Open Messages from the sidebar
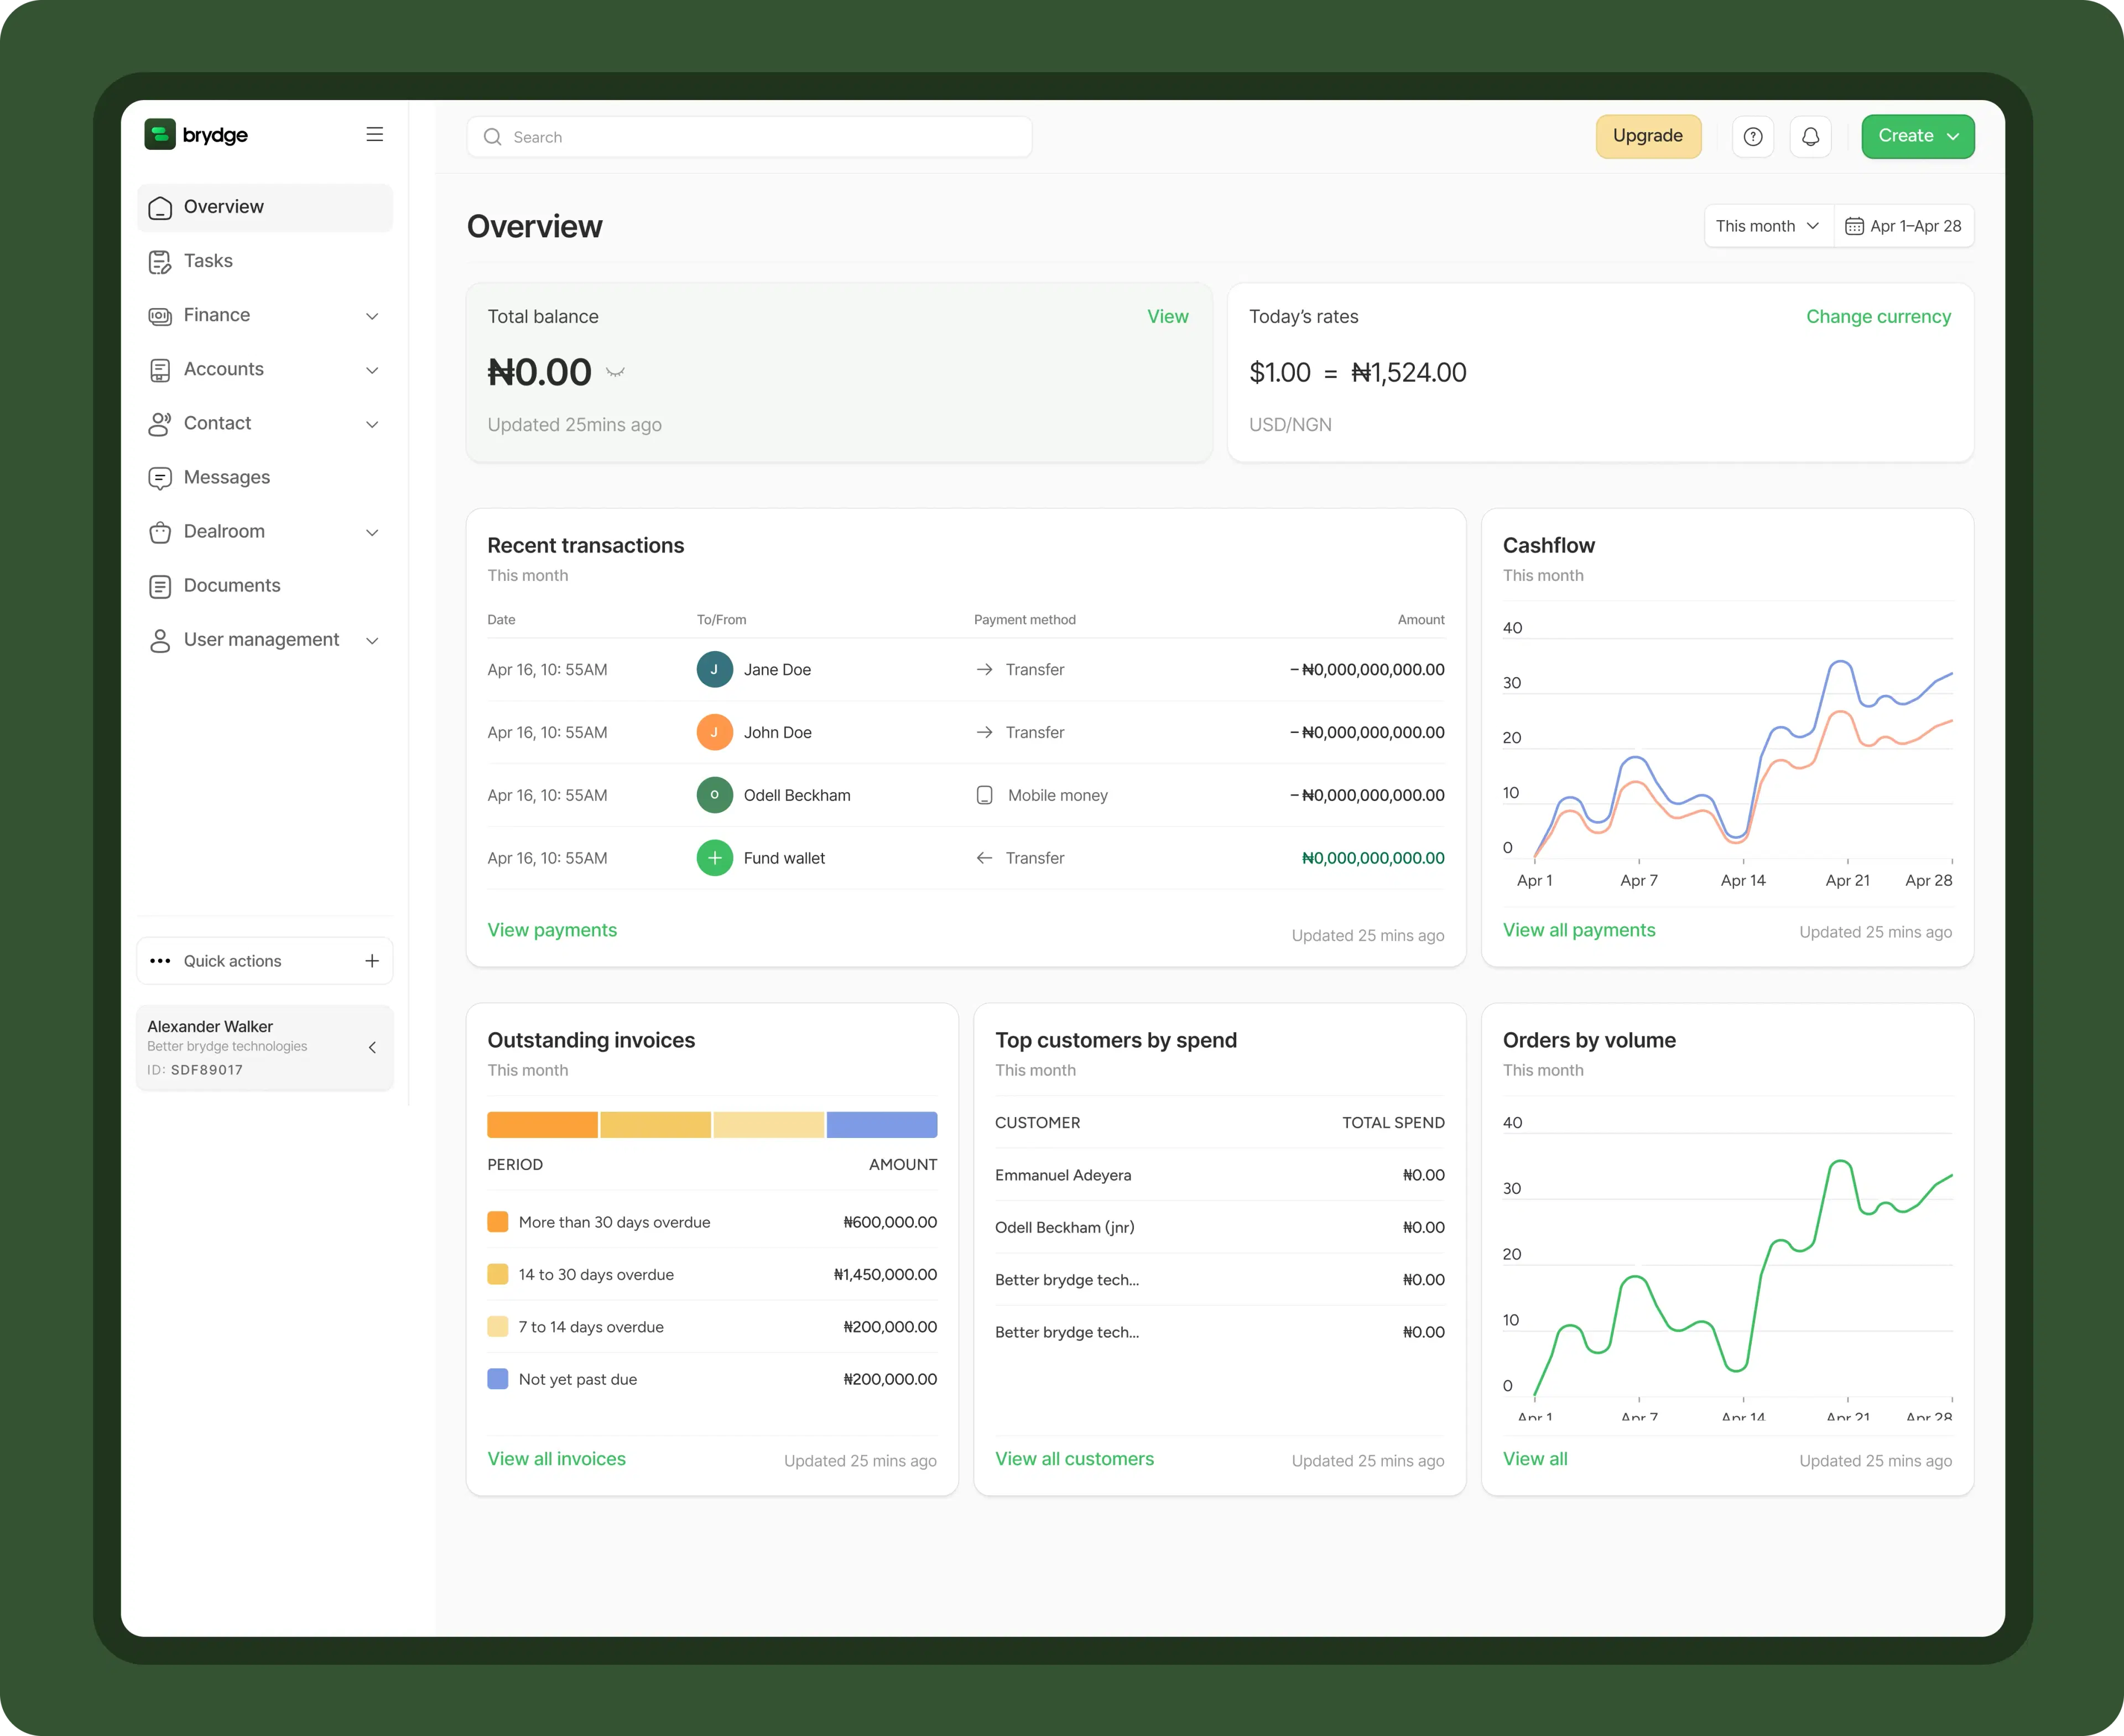 click(x=226, y=477)
